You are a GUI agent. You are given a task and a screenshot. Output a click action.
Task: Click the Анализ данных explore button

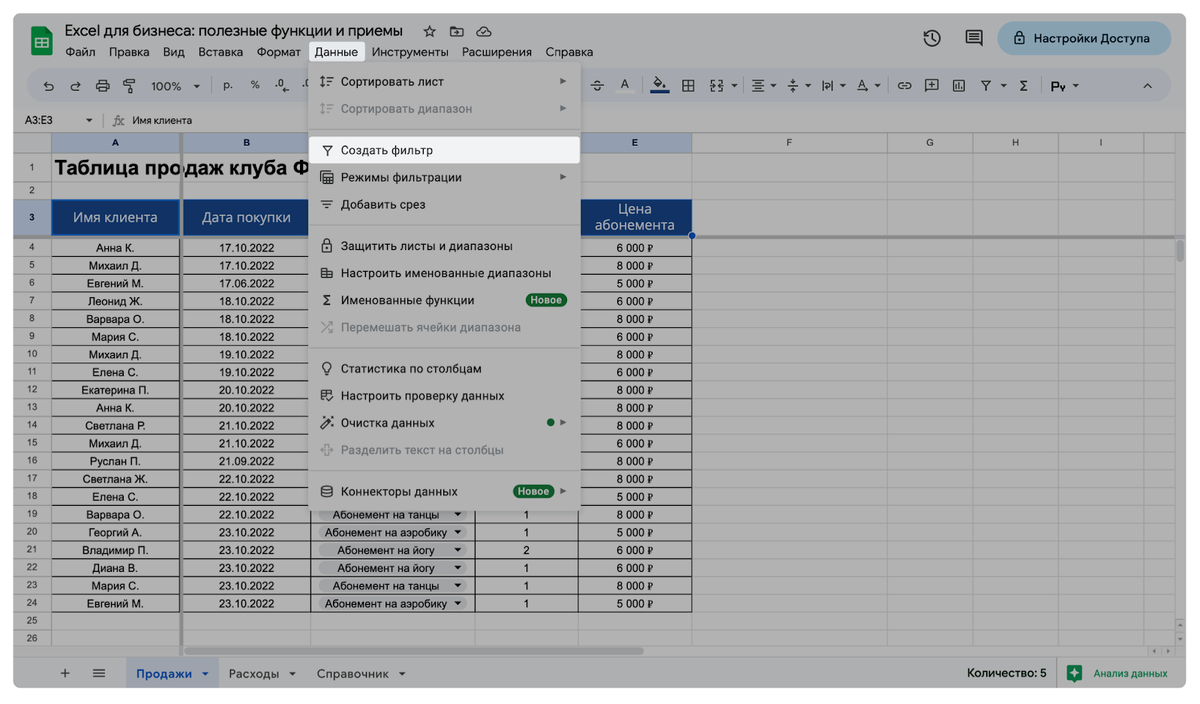point(1118,673)
